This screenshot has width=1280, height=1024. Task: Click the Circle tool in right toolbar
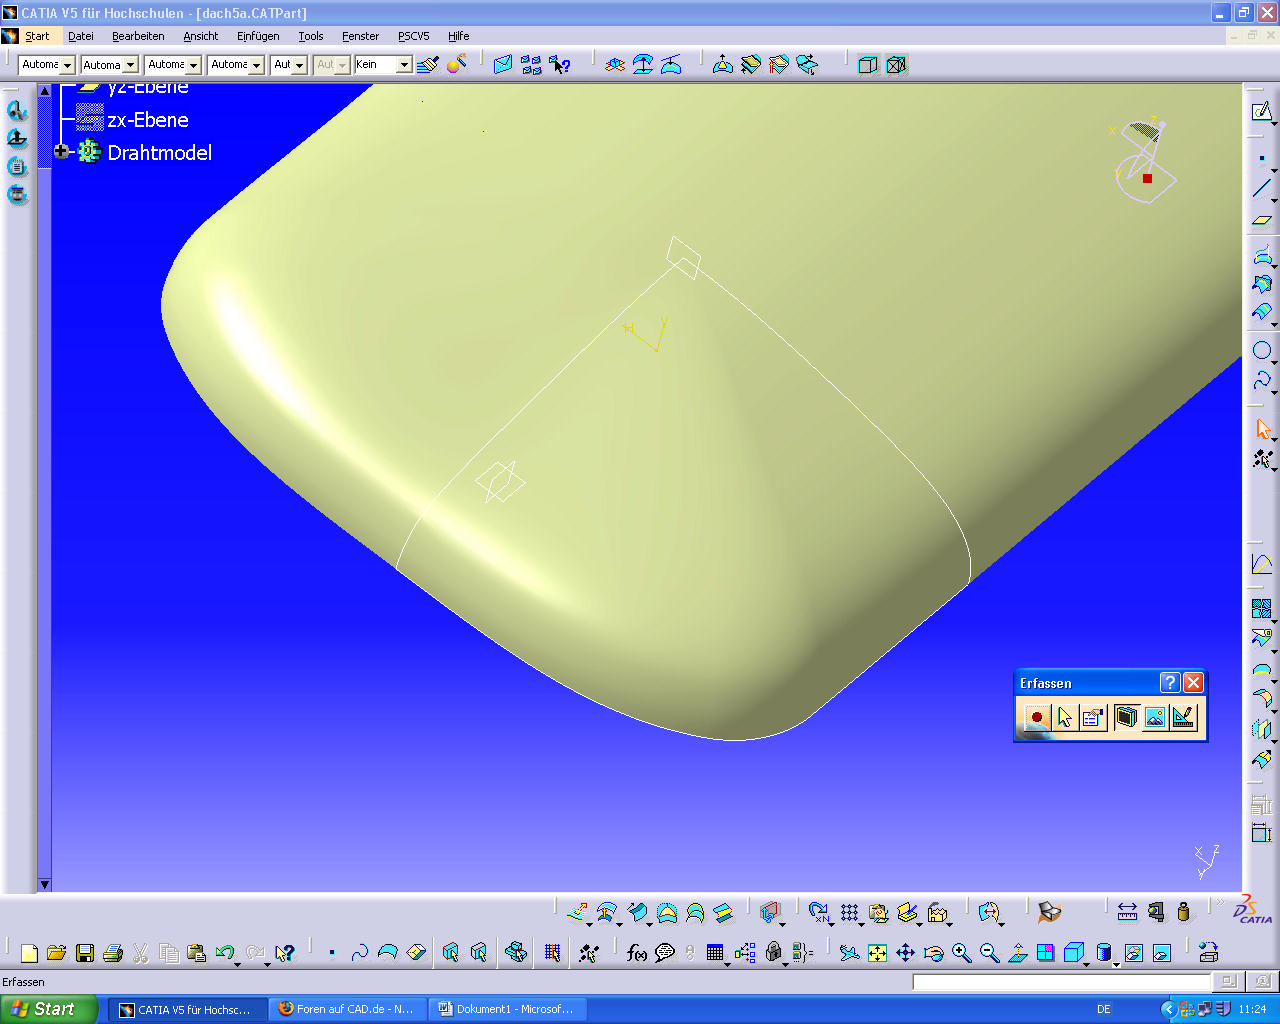pyautogui.click(x=1262, y=350)
